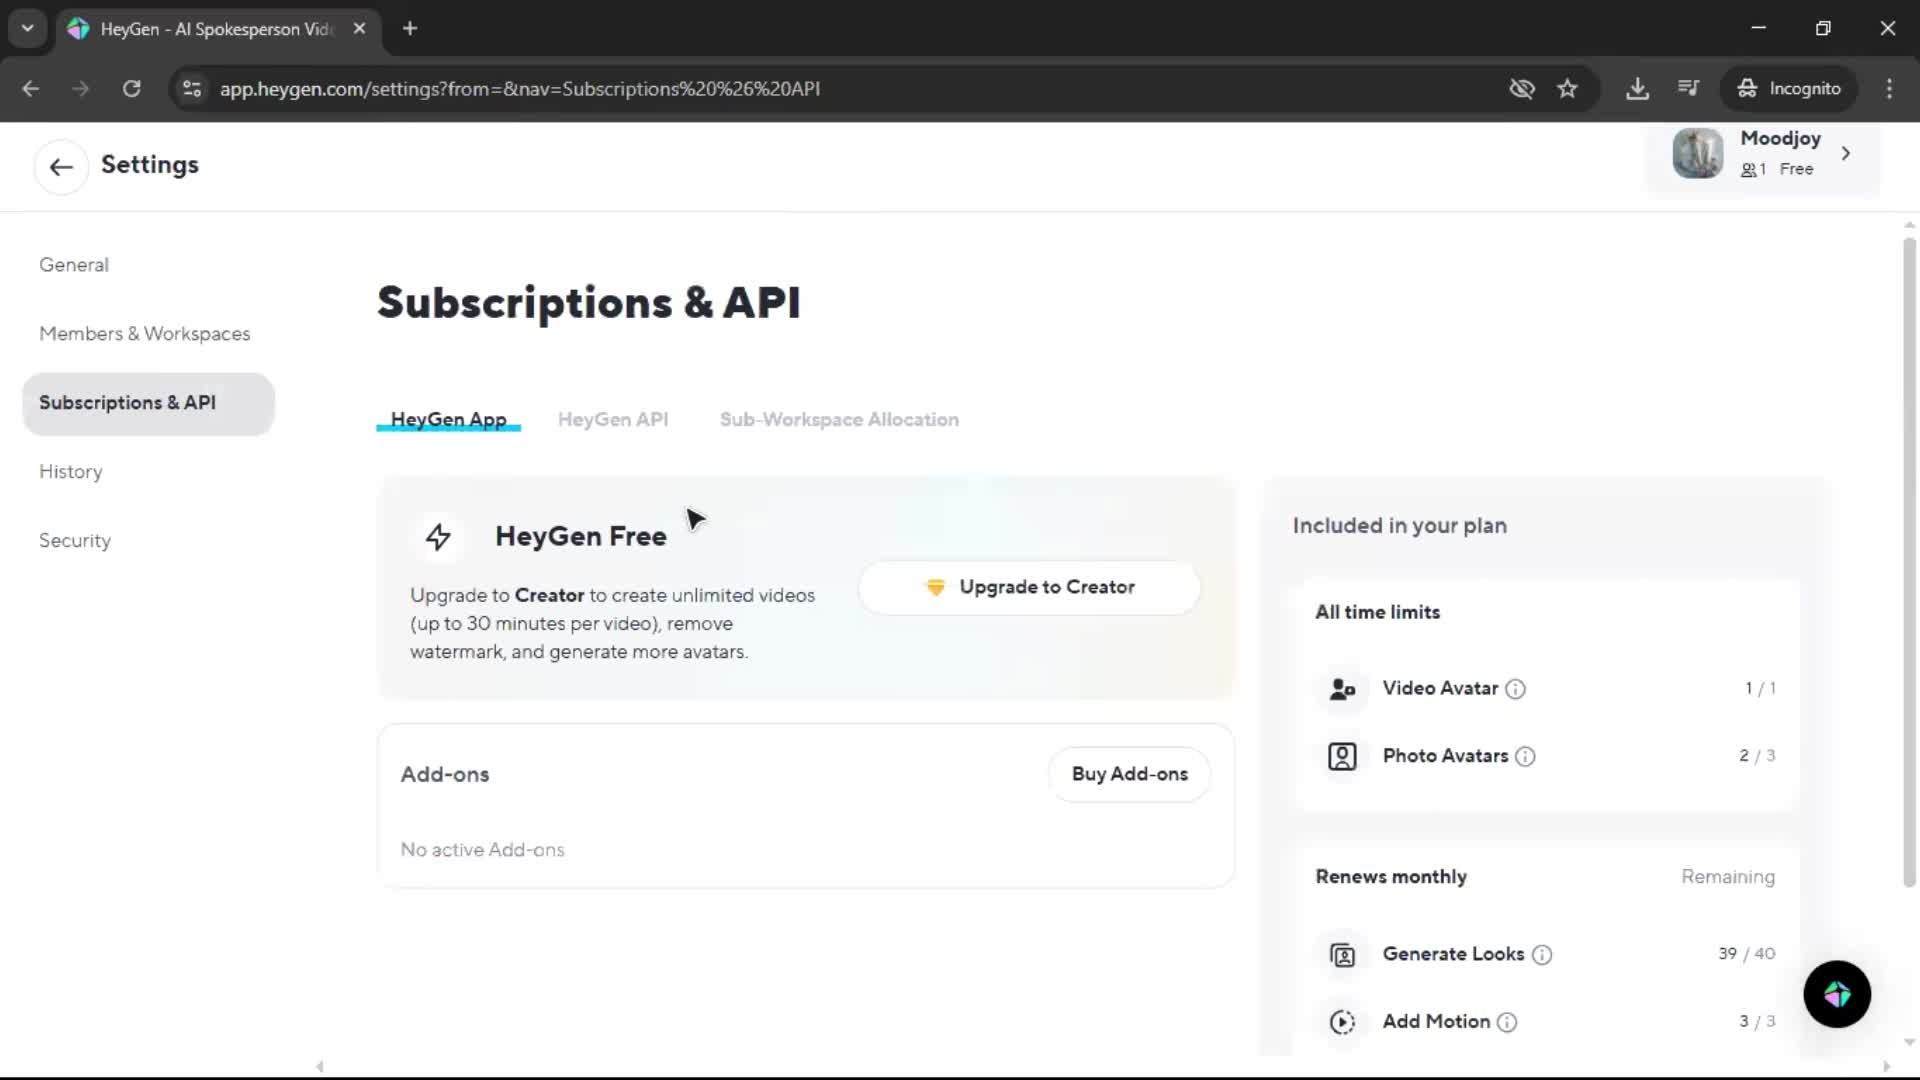Open Sub-Workspace Allocation tab
The width and height of the screenshot is (1920, 1080).
point(838,420)
